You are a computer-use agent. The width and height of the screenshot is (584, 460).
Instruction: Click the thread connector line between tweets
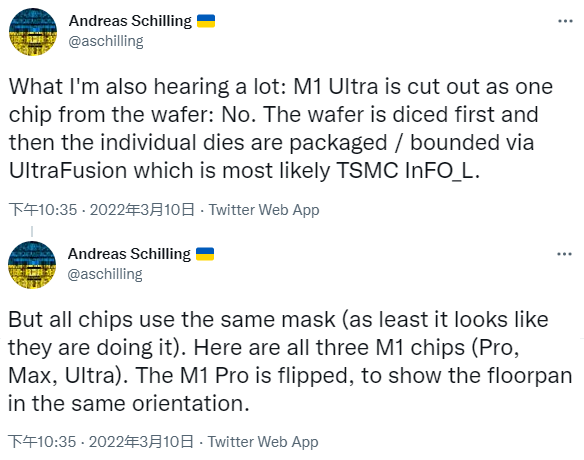pyautogui.click(x=32, y=231)
